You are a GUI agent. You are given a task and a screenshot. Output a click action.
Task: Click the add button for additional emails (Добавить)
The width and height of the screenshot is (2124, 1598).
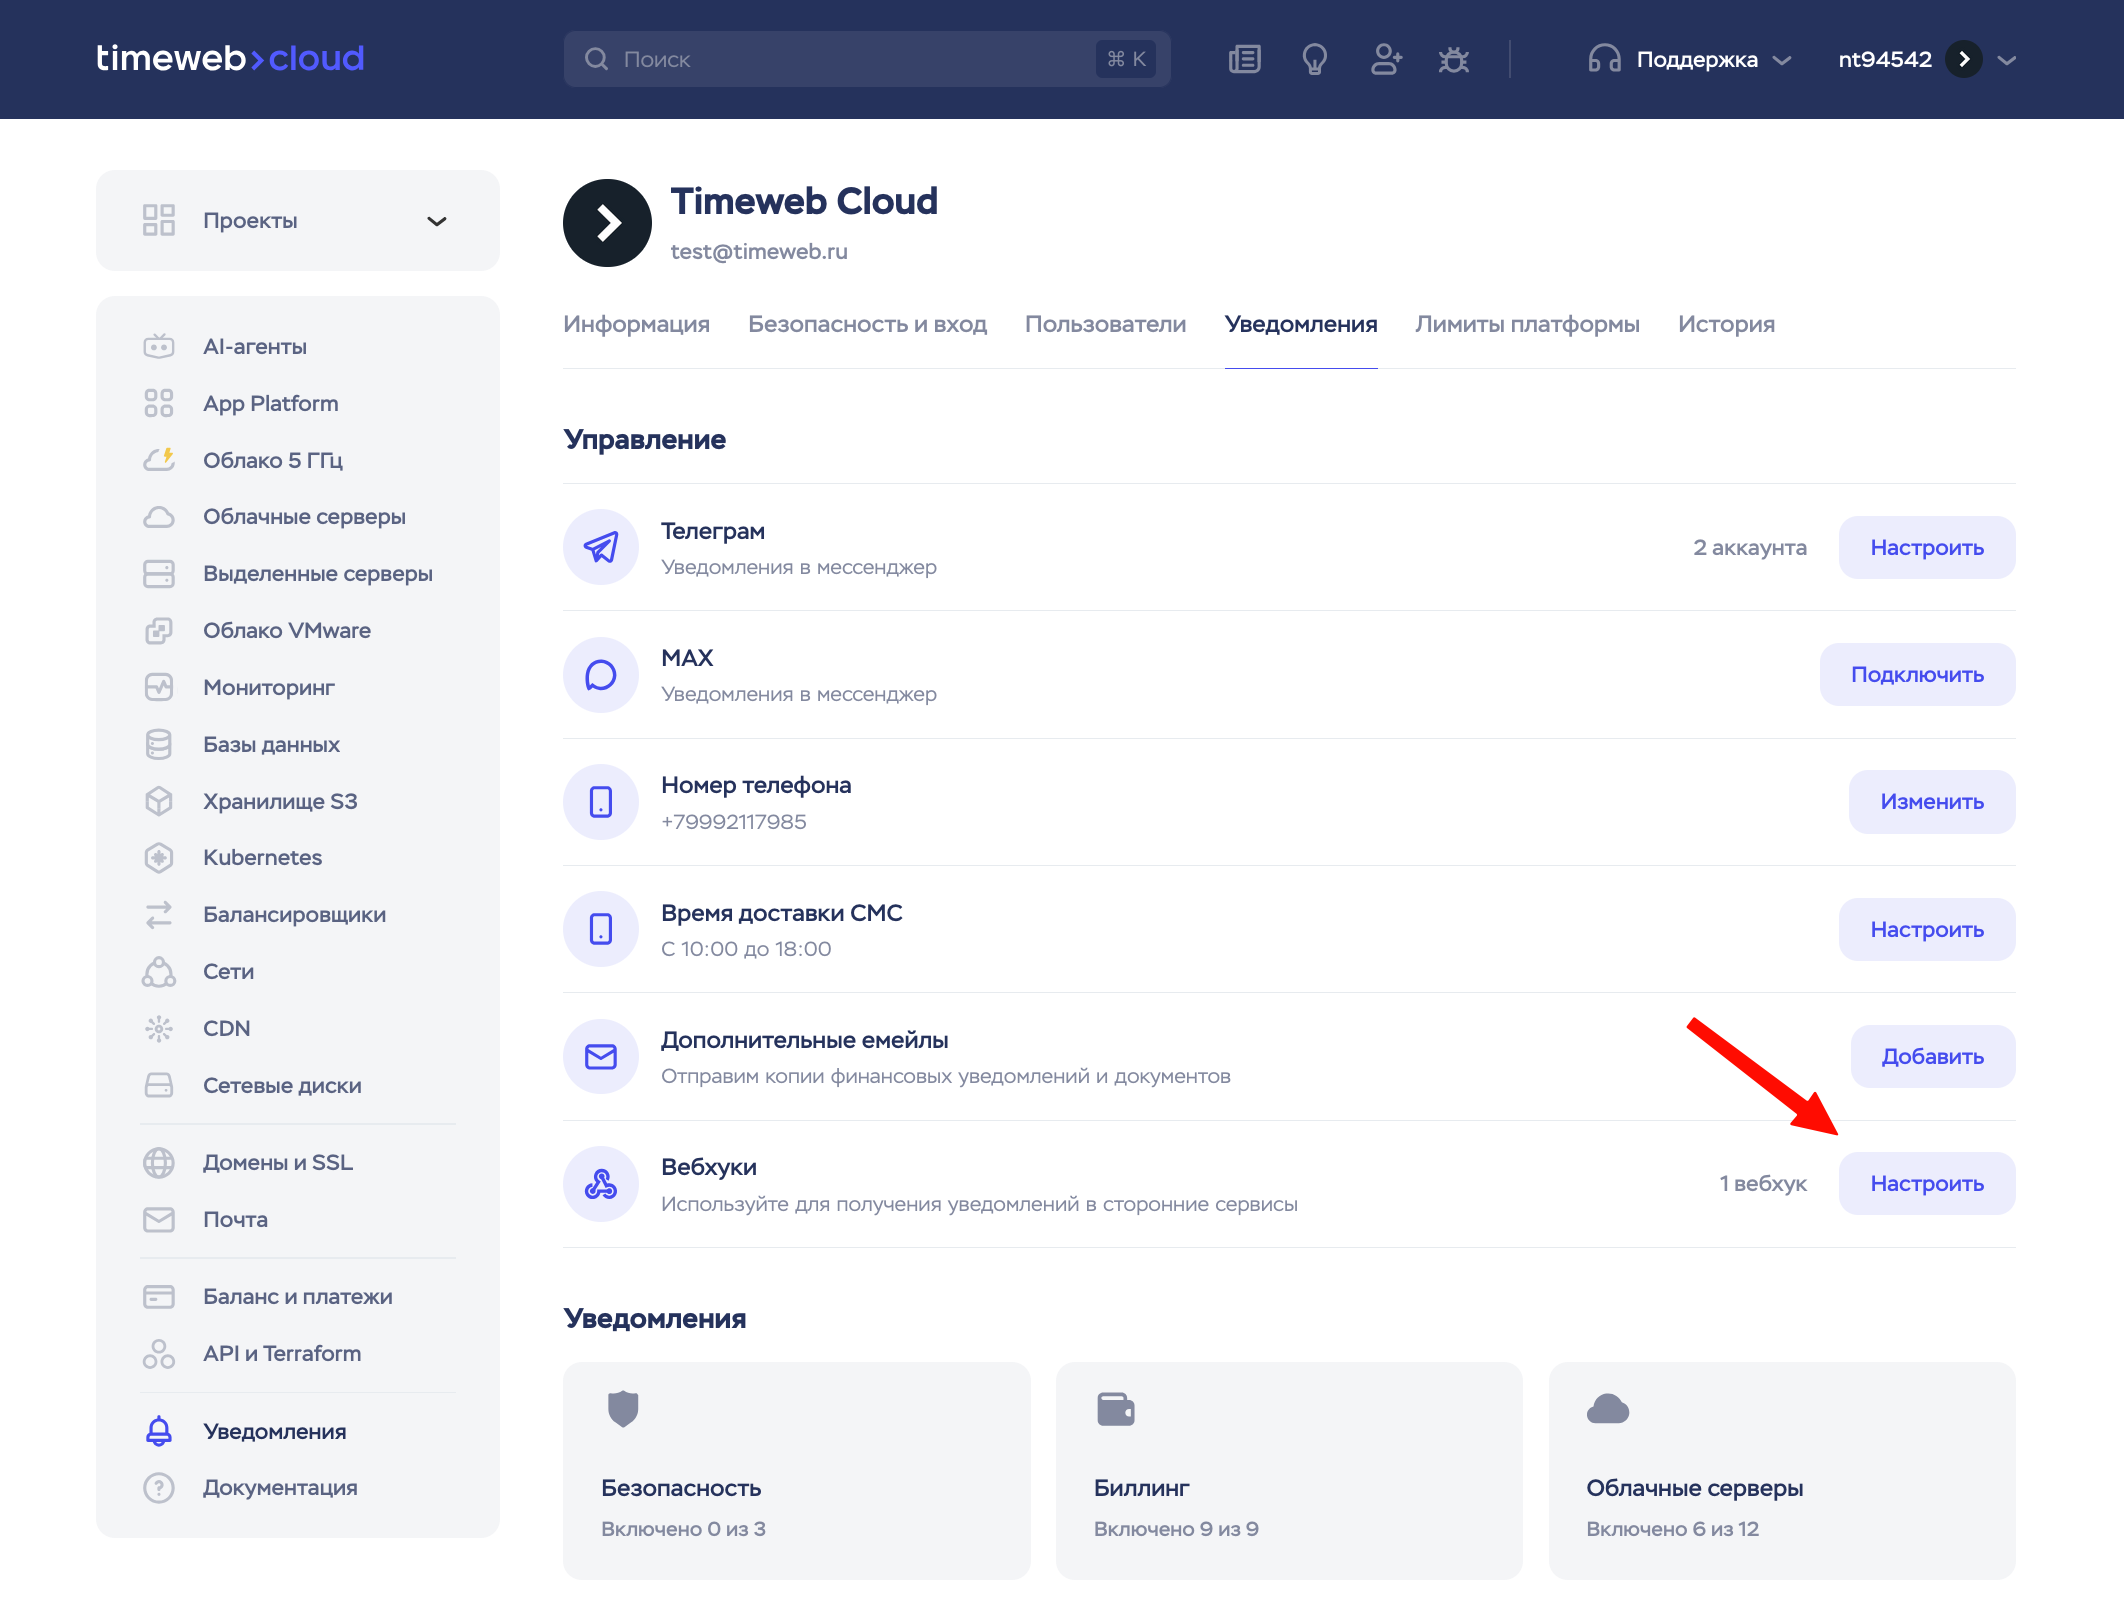[1931, 1056]
